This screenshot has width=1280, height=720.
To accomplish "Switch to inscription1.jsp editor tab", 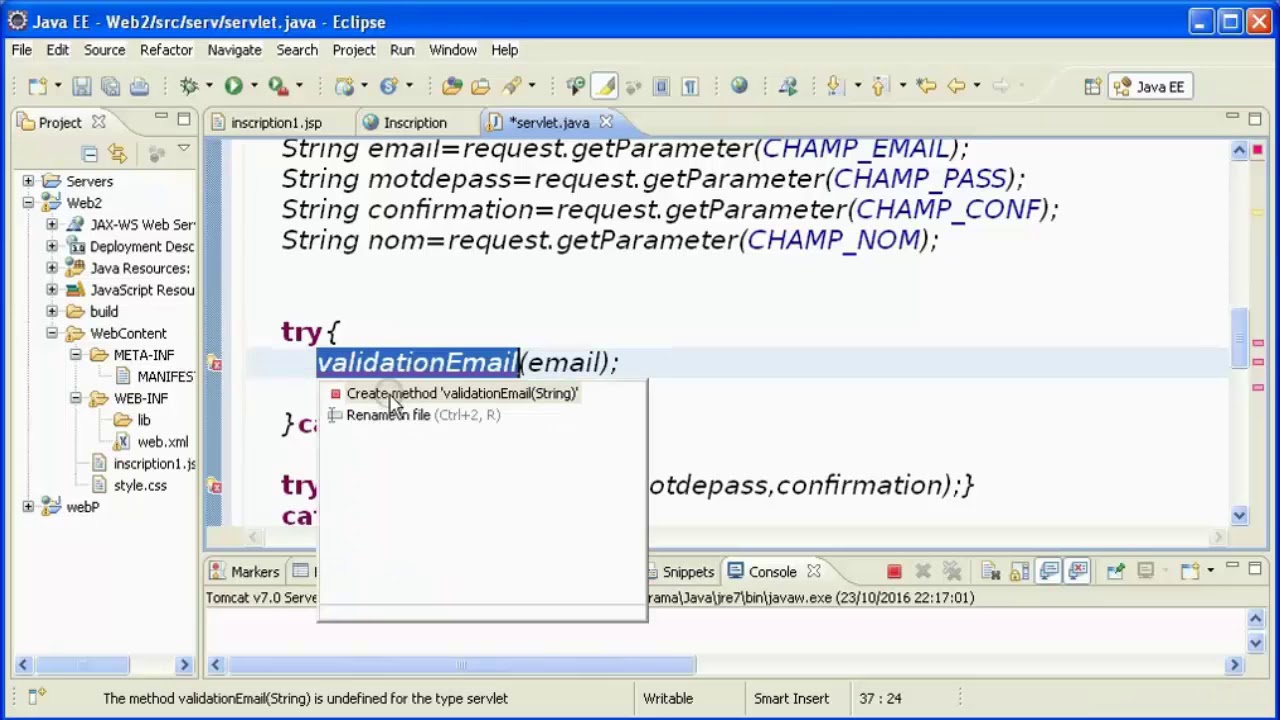I will (276, 123).
